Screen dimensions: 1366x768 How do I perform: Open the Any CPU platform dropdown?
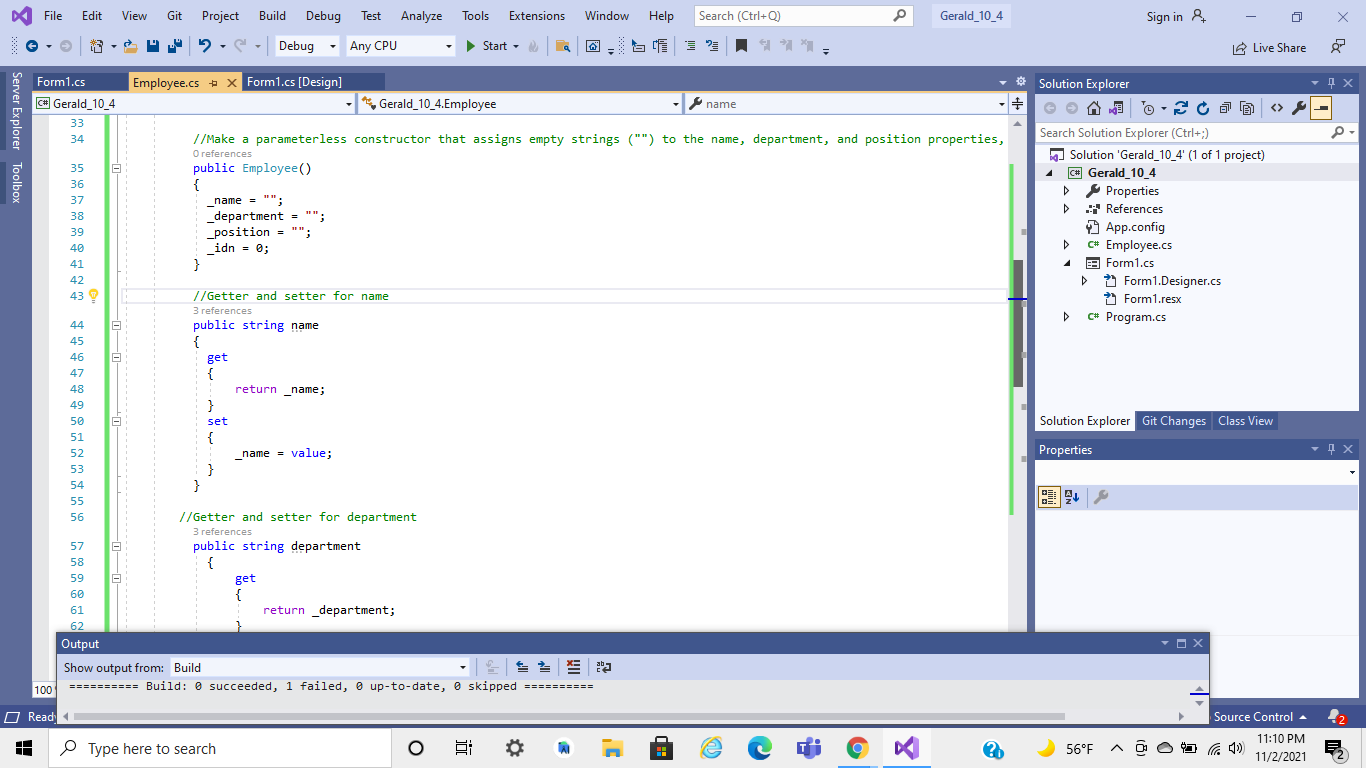448,46
